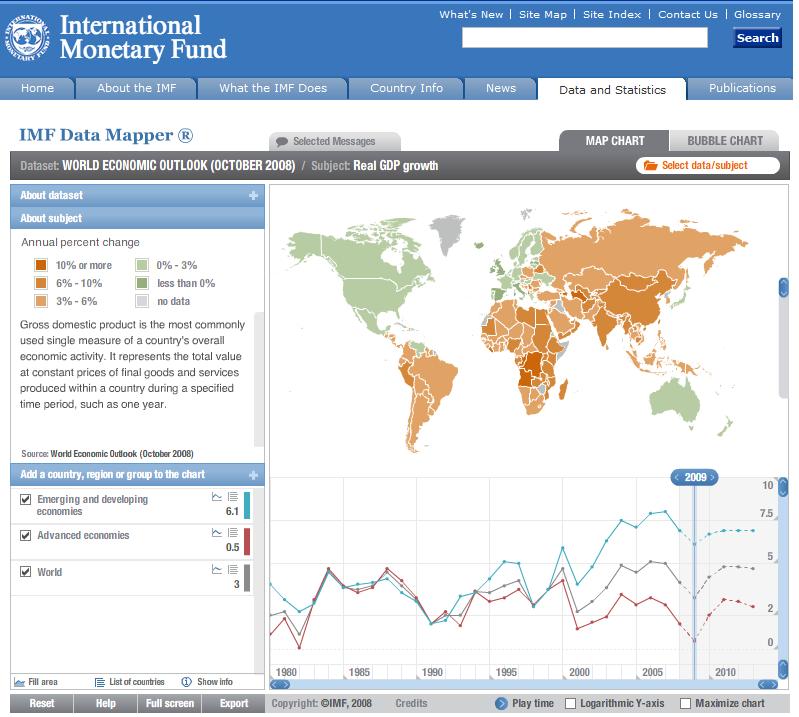The height and width of the screenshot is (717, 799).
Task: Open the list icon for World
Action: click(x=233, y=569)
